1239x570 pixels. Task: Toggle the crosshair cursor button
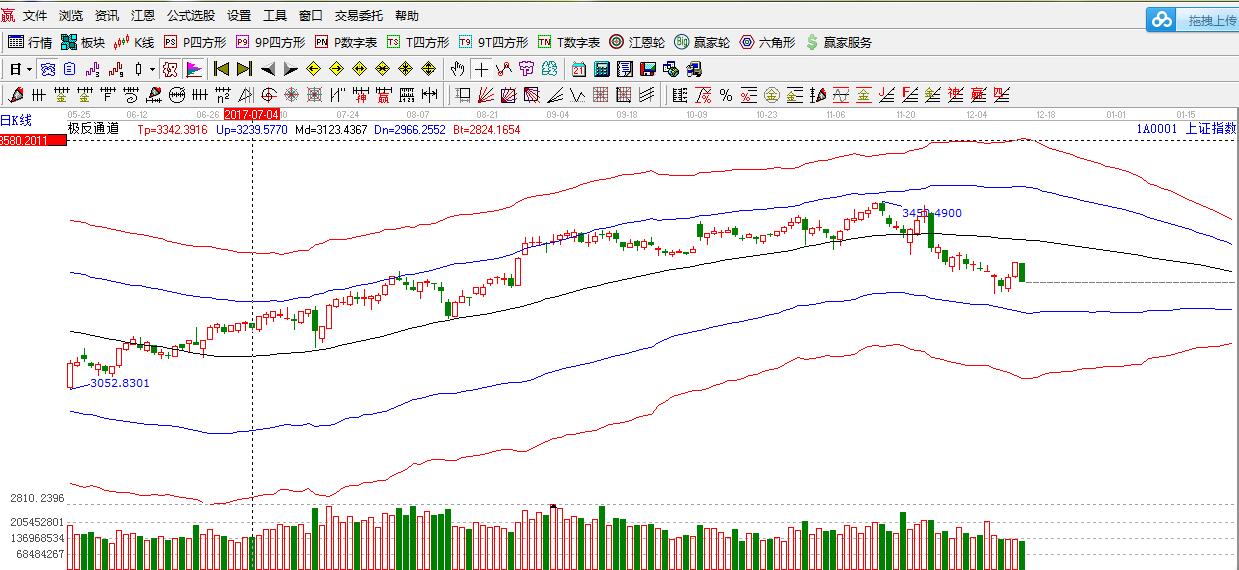pyautogui.click(x=482, y=69)
